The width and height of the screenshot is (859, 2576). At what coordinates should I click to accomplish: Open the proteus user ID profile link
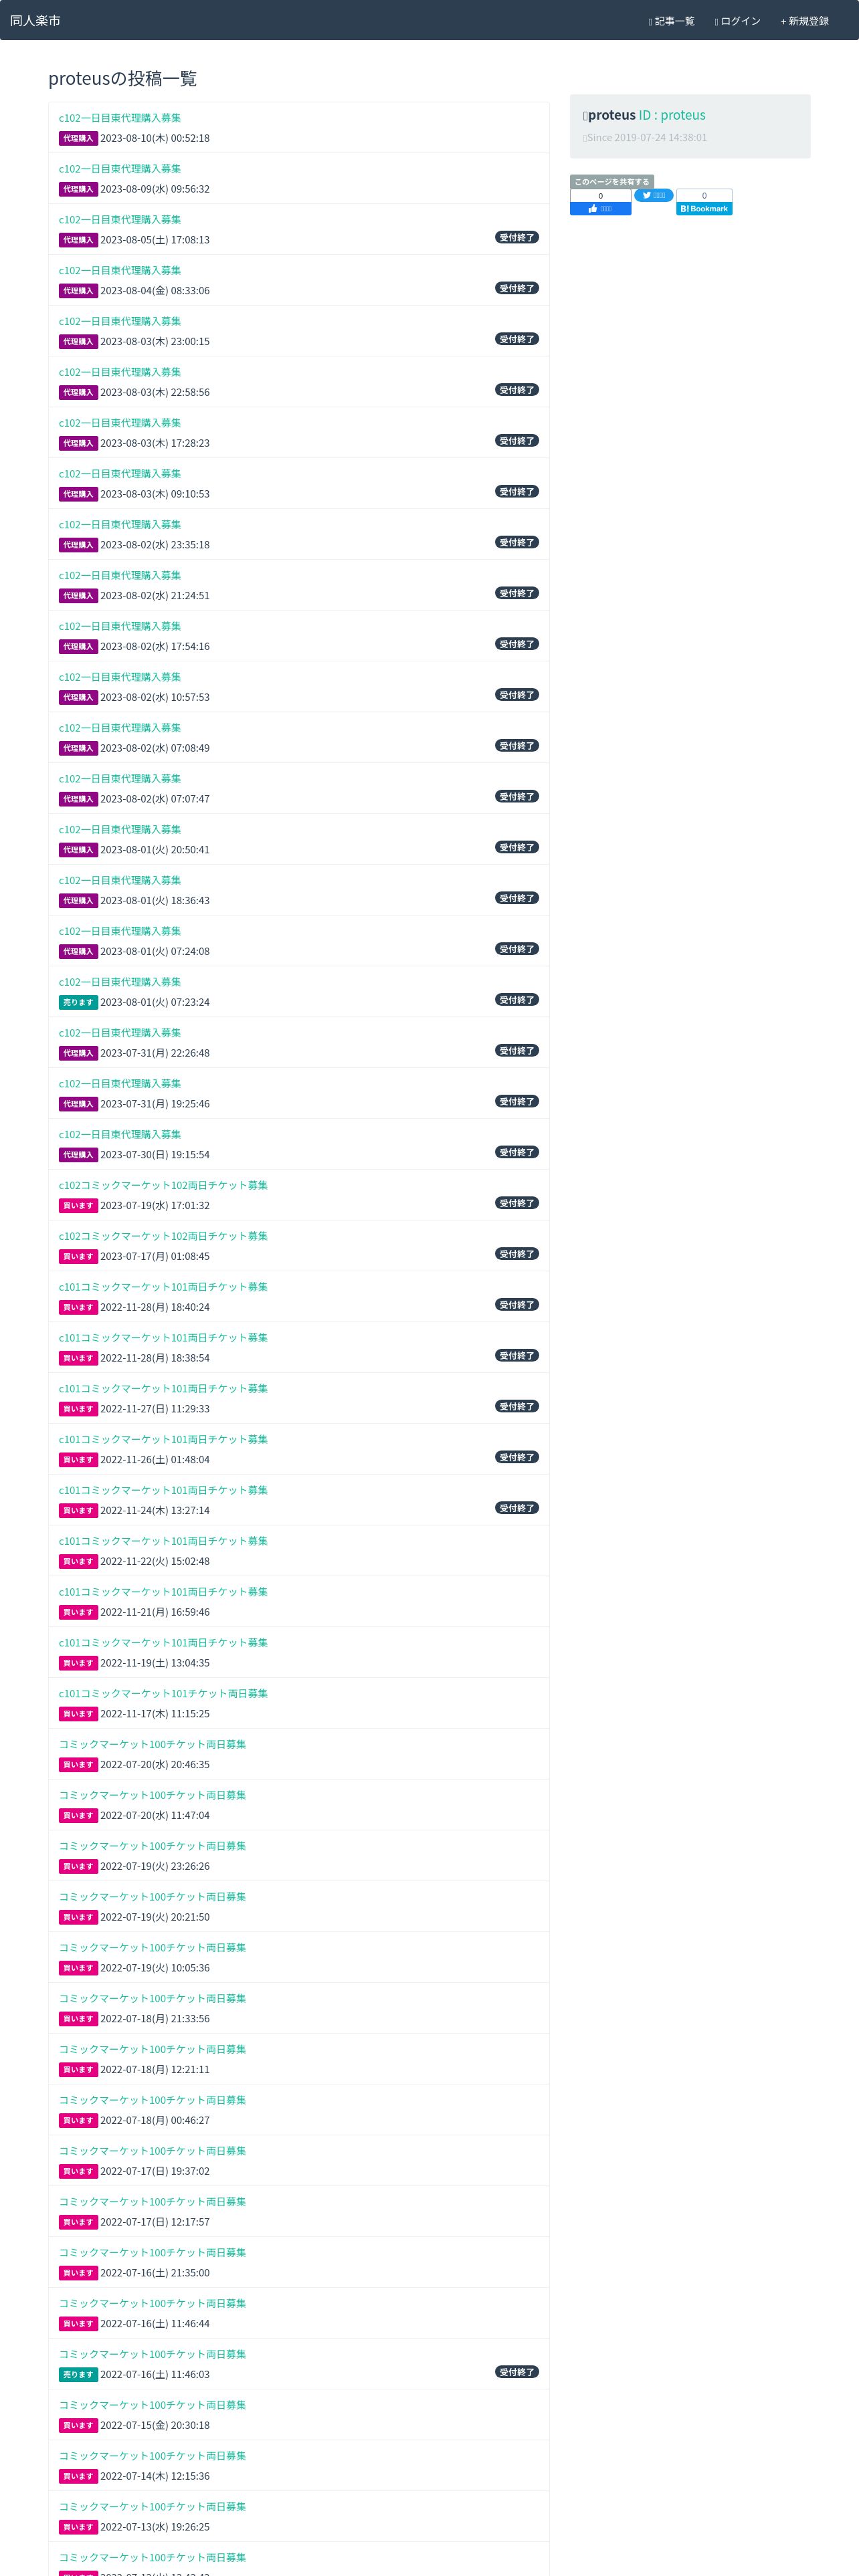click(x=672, y=116)
